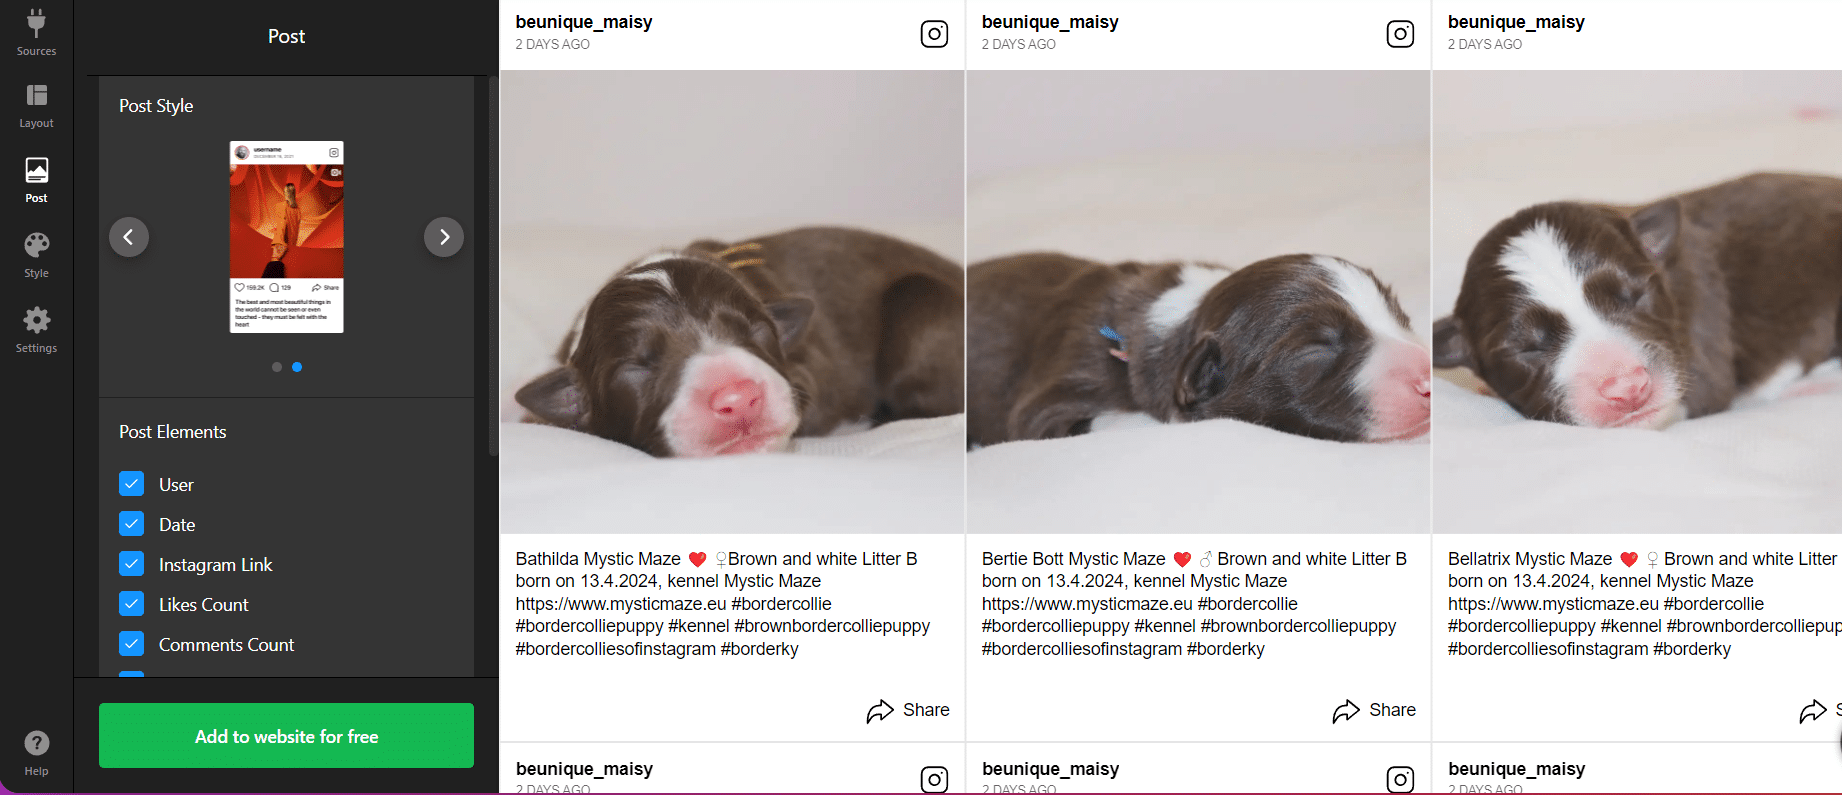Show previous post style with left arrow
Viewport: 1842px width, 795px height.
click(129, 237)
